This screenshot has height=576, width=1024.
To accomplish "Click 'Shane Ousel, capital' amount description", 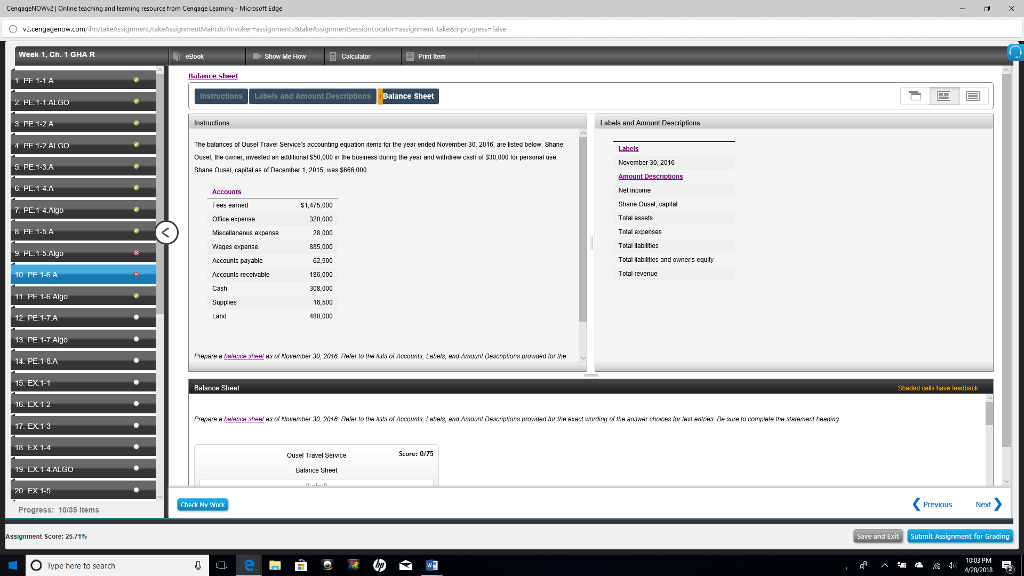I will (648, 204).
